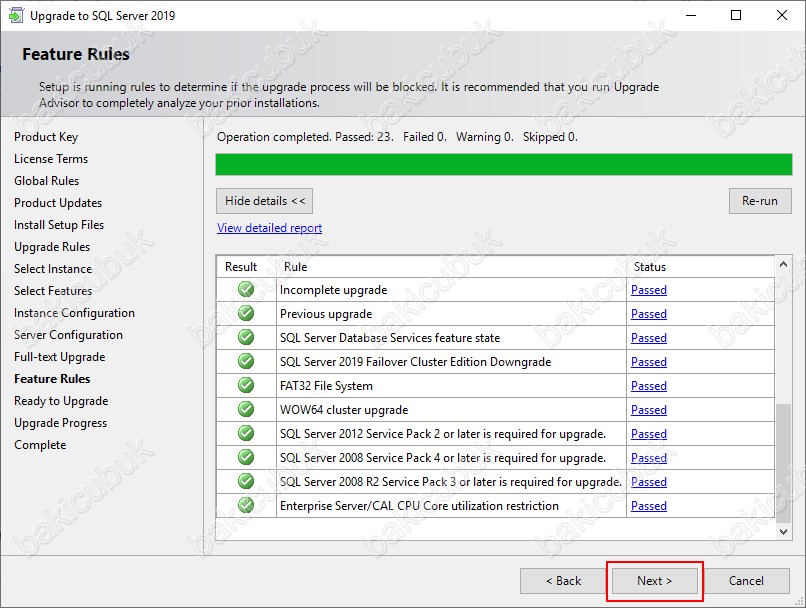Click the rule list scroll up arrow
Screen dimensions: 806x608
783,264
